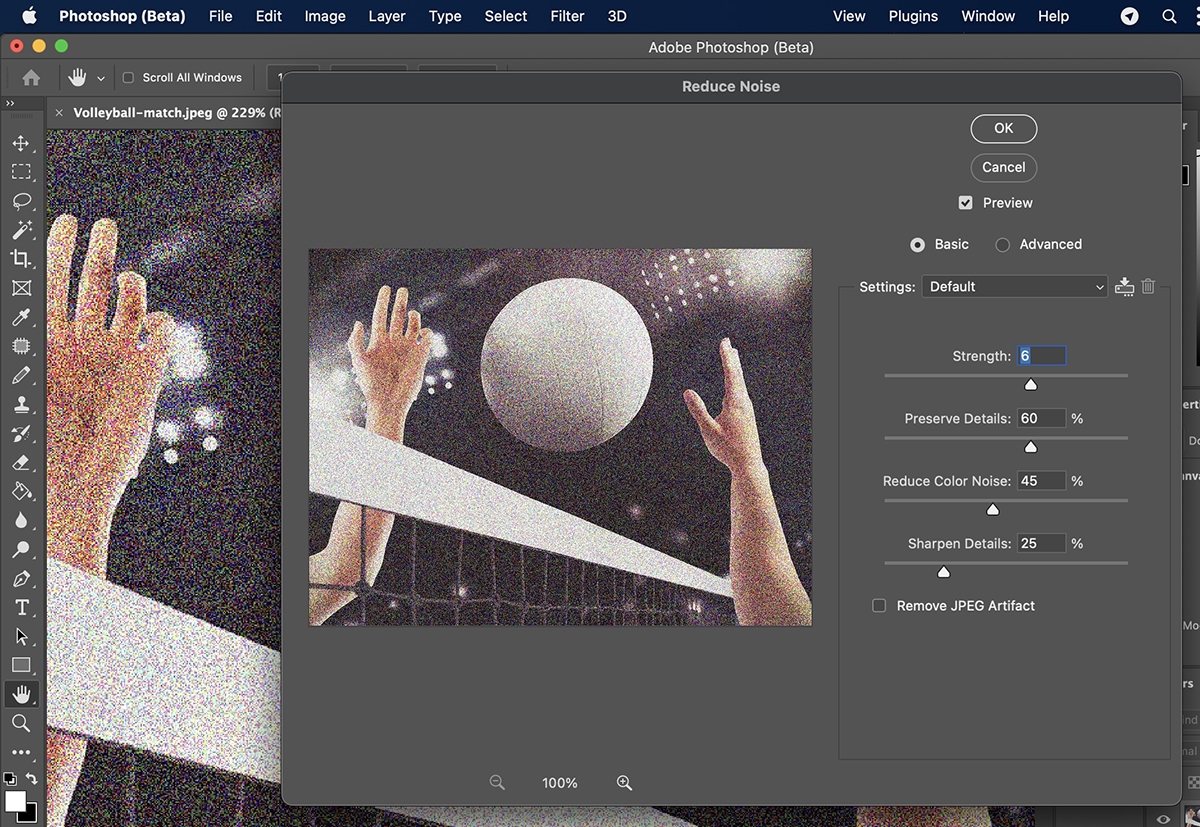Viewport: 1200px width, 827px height.
Task: Open the Layer menu
Action: (386, 16)
